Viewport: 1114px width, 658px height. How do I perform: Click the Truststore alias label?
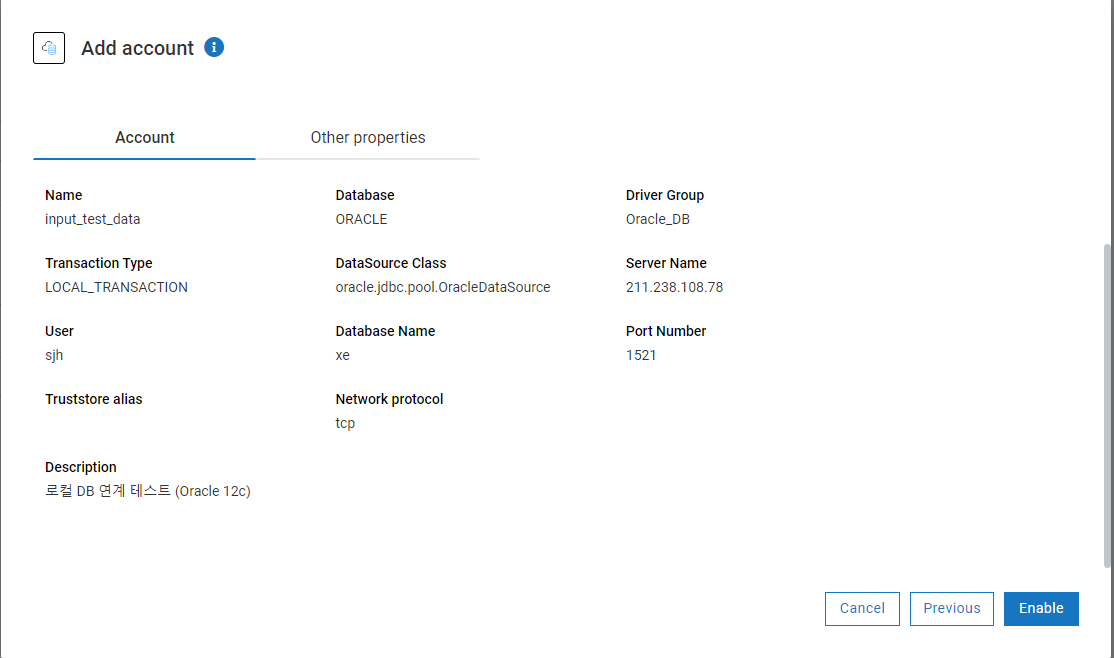point(94,399)
